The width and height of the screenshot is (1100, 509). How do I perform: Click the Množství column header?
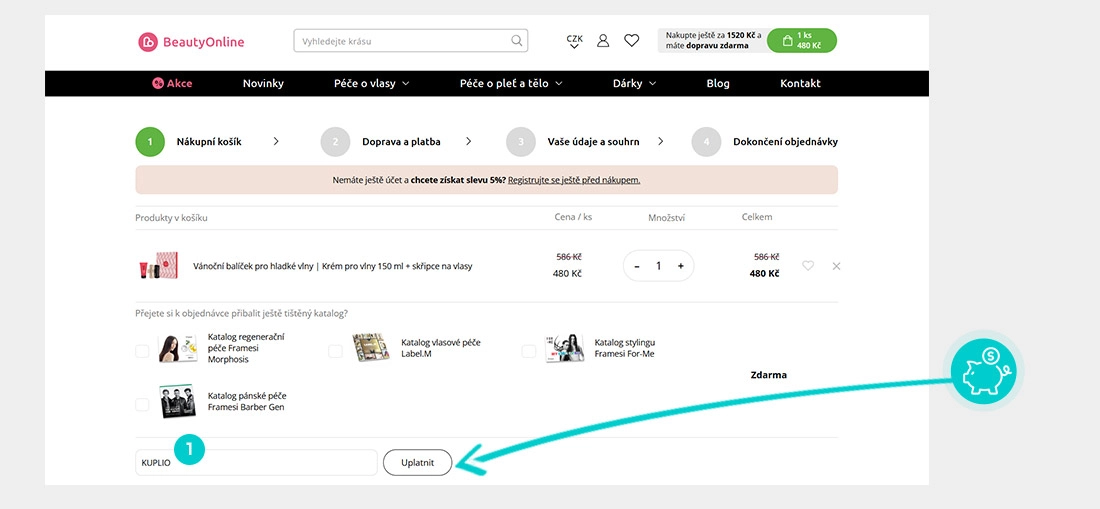[x=666, y=218]
